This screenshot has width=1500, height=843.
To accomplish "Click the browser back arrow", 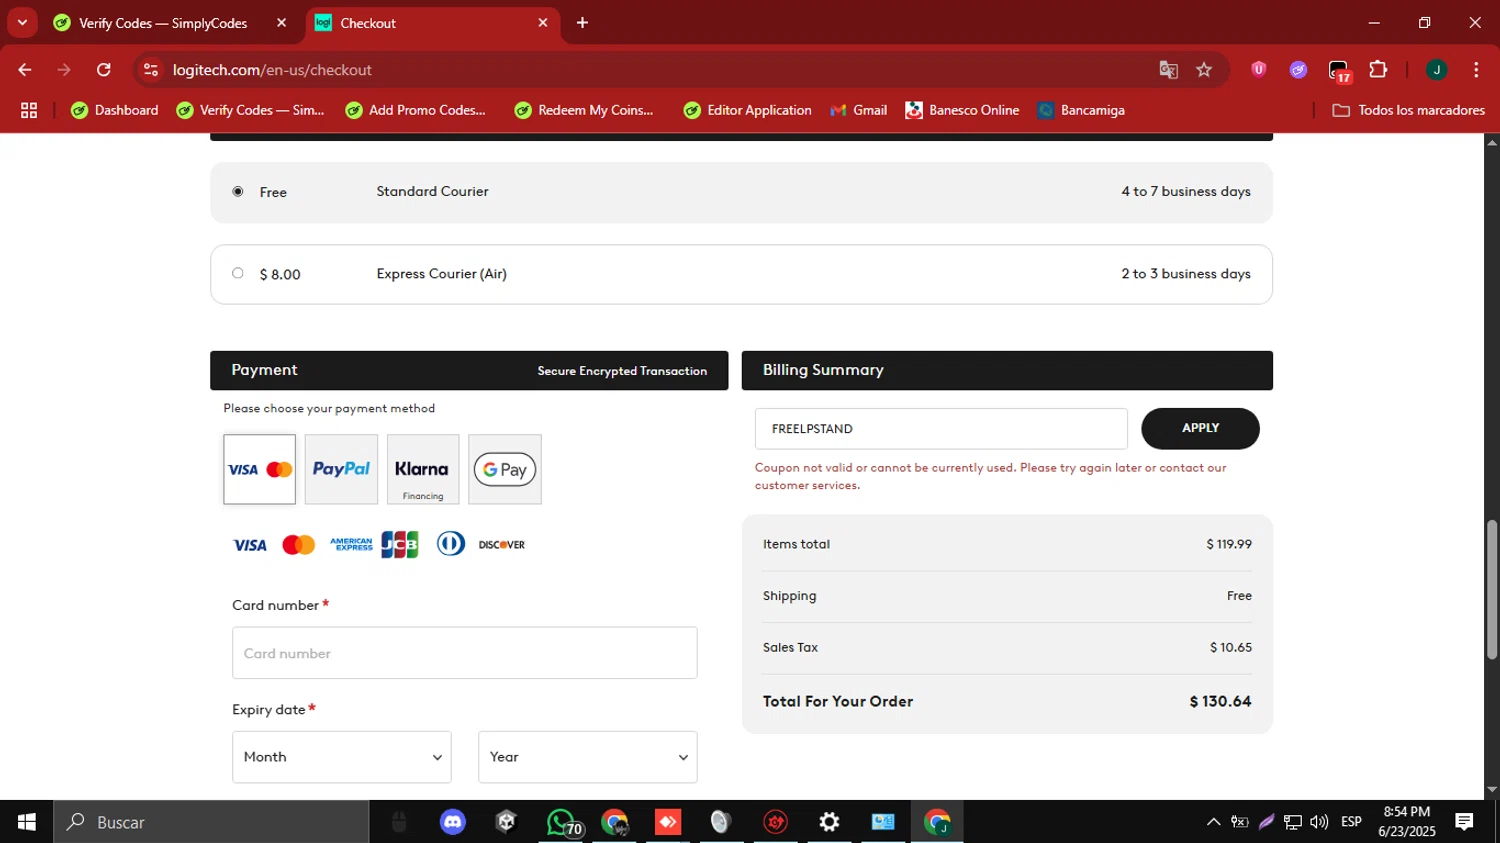I will click(25, 70).
